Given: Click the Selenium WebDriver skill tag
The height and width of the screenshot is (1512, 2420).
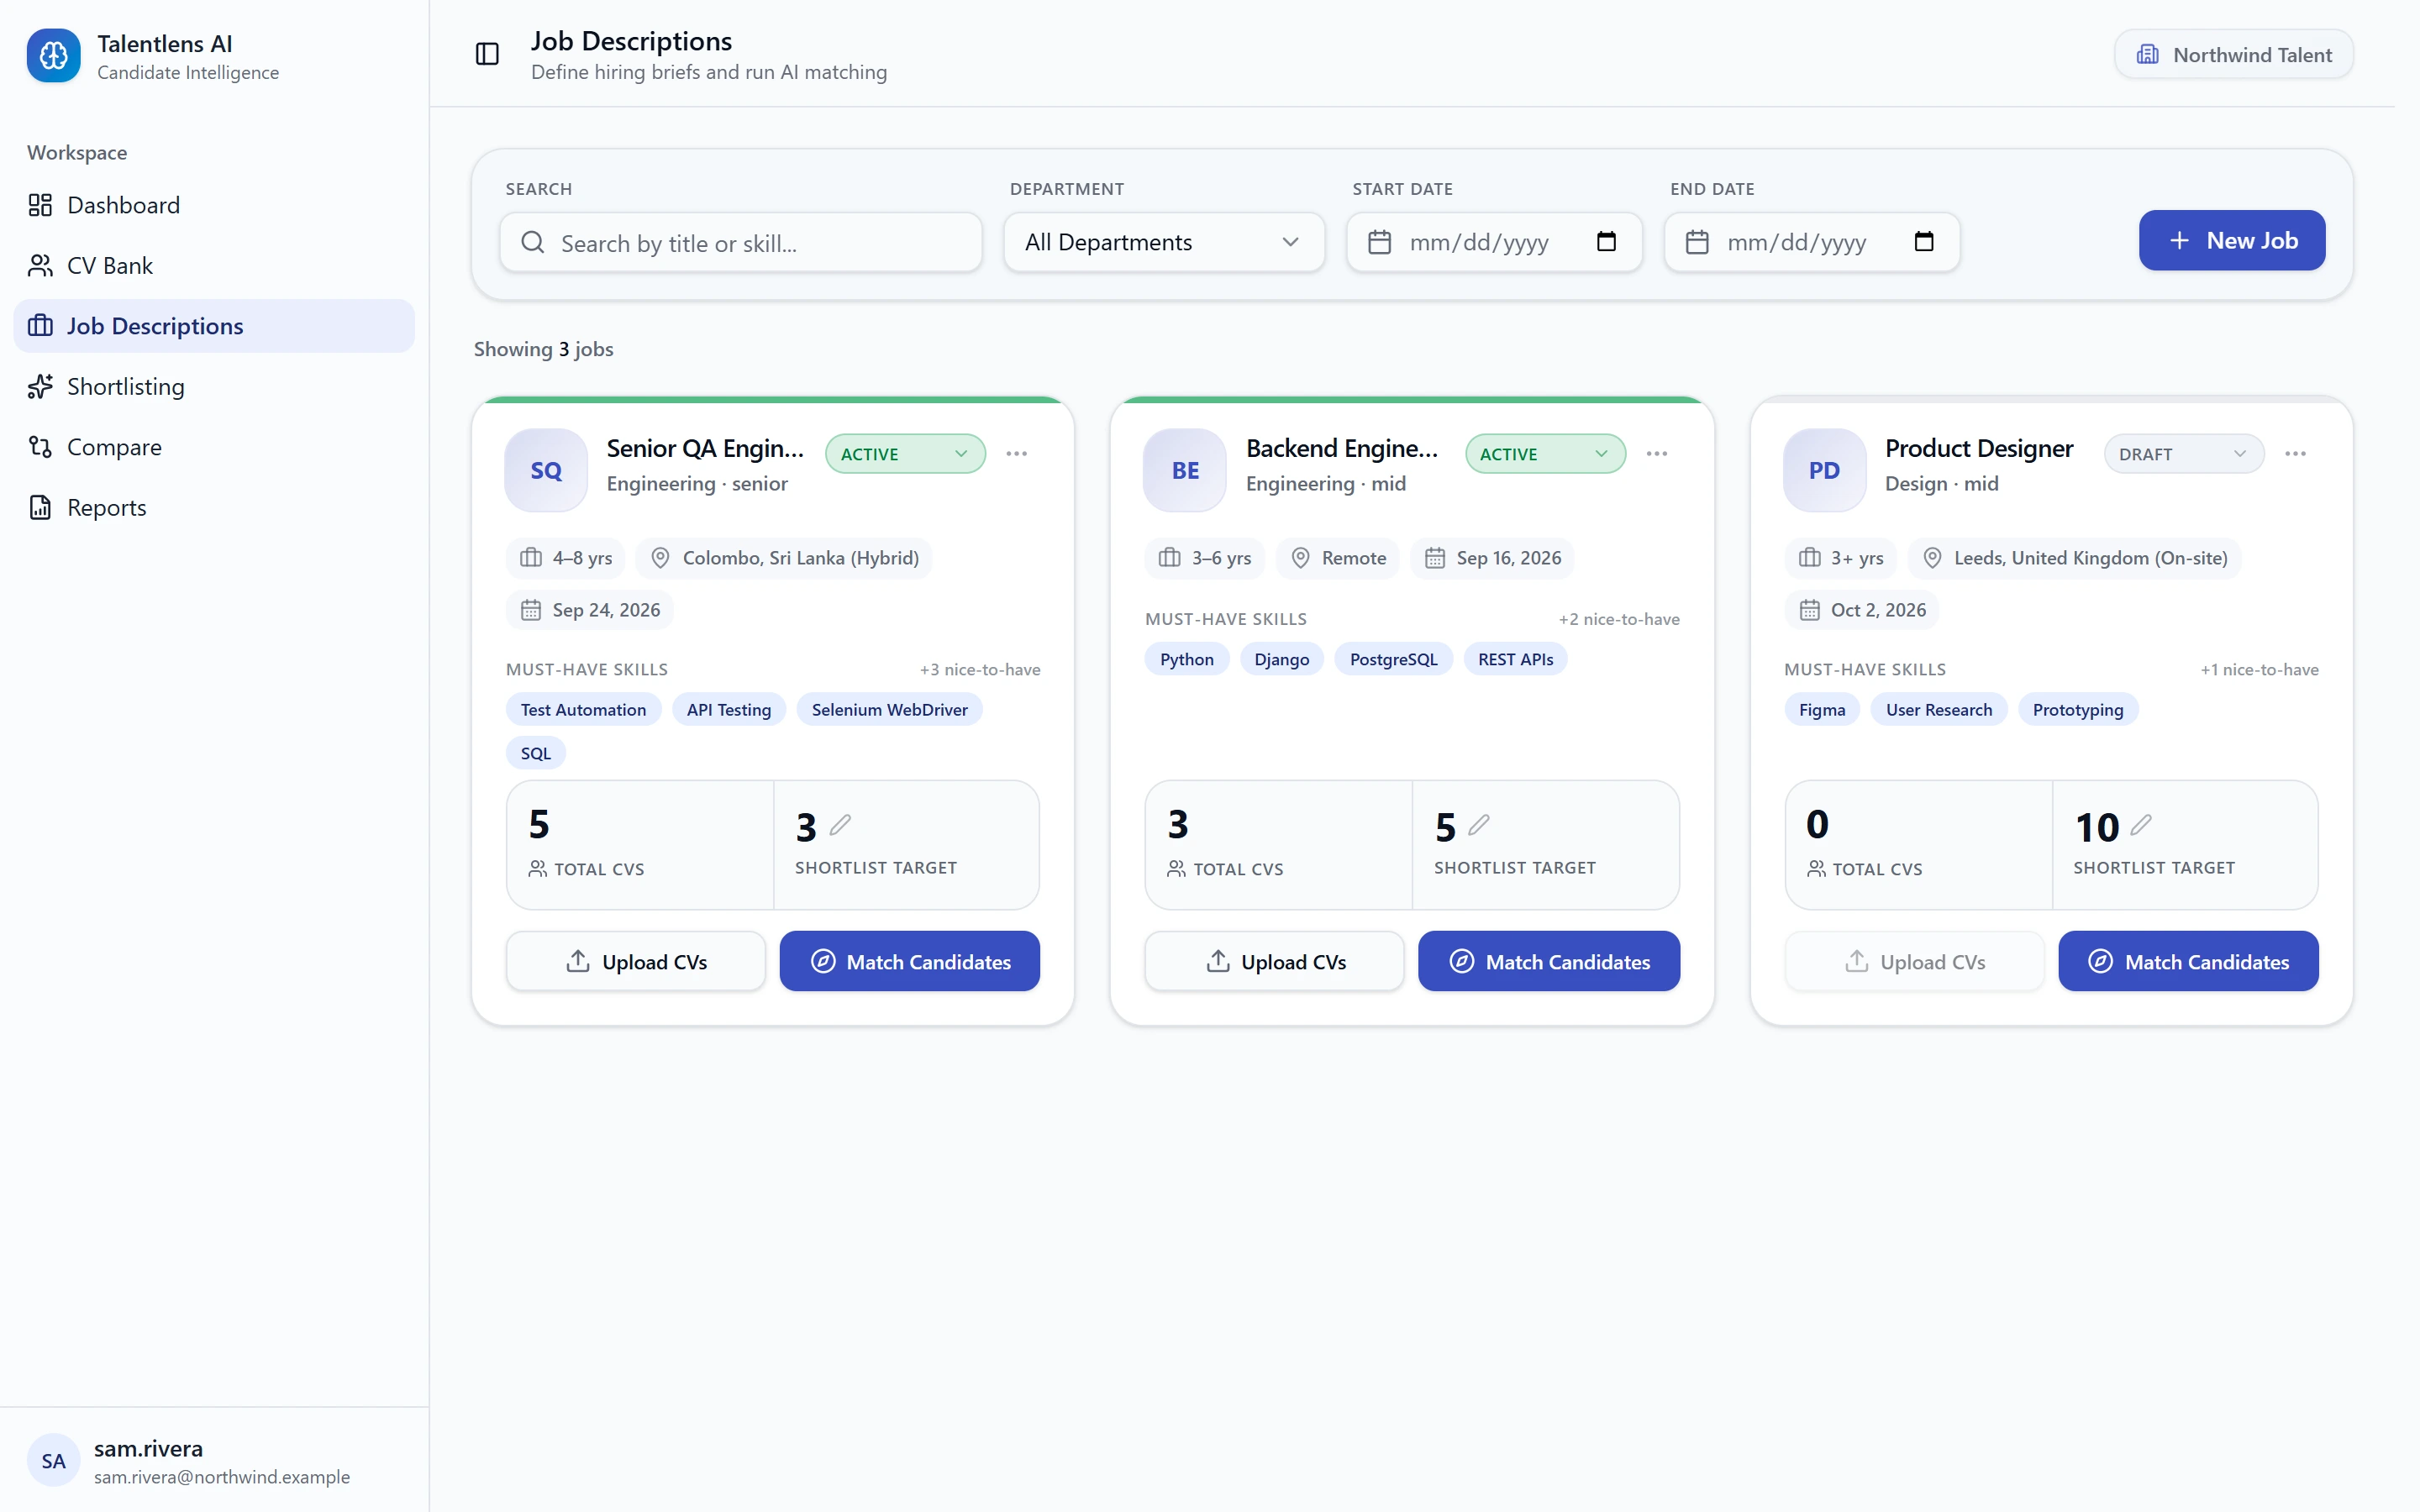Looking at the screenshot, I should point(889,710).
